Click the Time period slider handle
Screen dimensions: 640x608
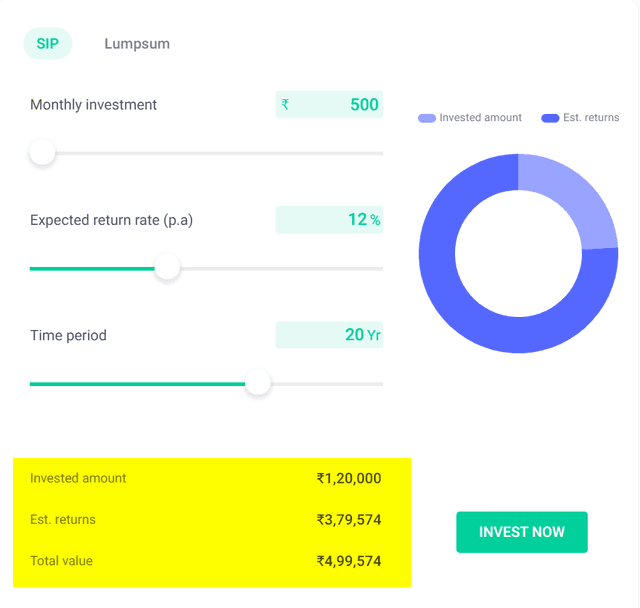click(258, 383)
